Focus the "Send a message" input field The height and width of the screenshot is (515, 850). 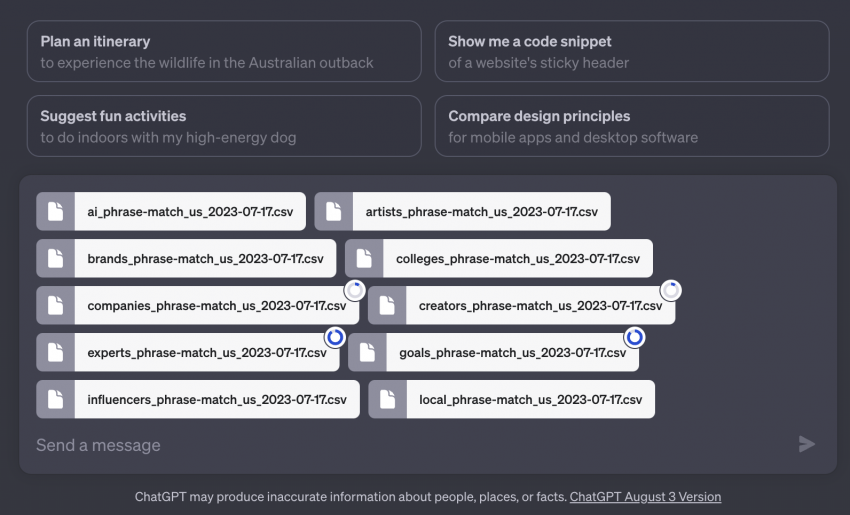pyautogui.click(x=400, y=445)
